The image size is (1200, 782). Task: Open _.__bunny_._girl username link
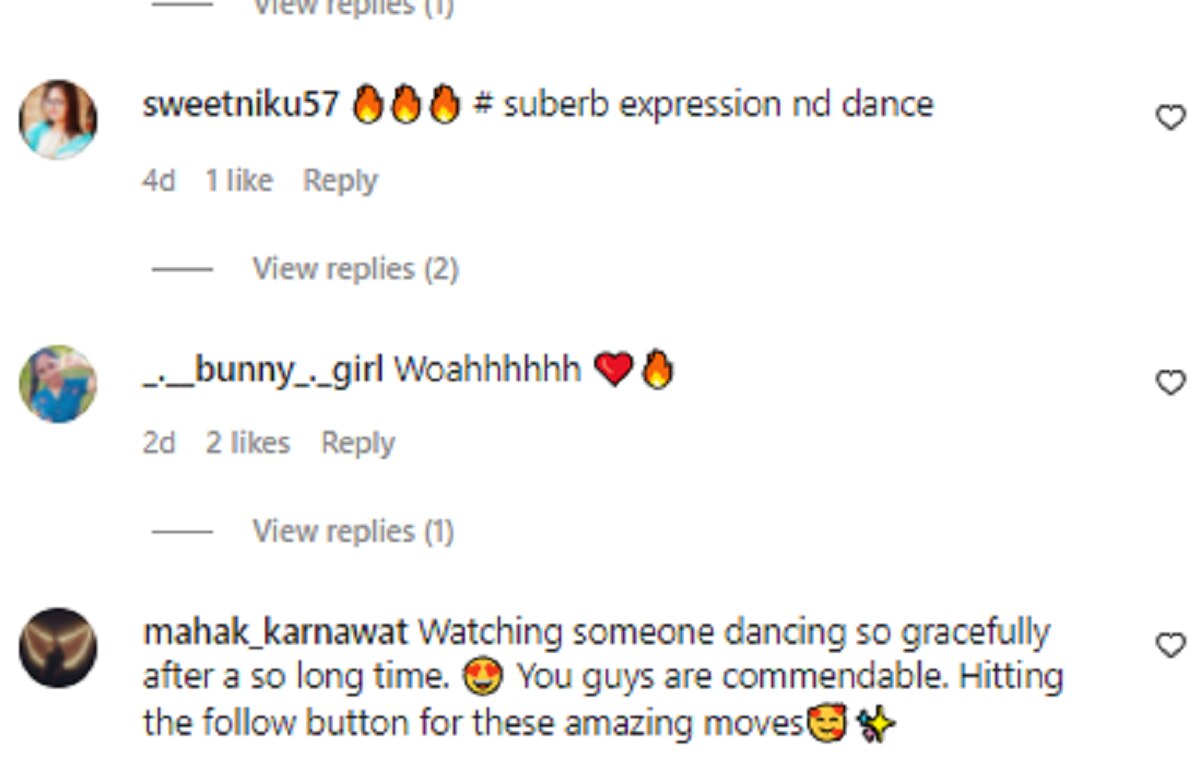[263, 370]
